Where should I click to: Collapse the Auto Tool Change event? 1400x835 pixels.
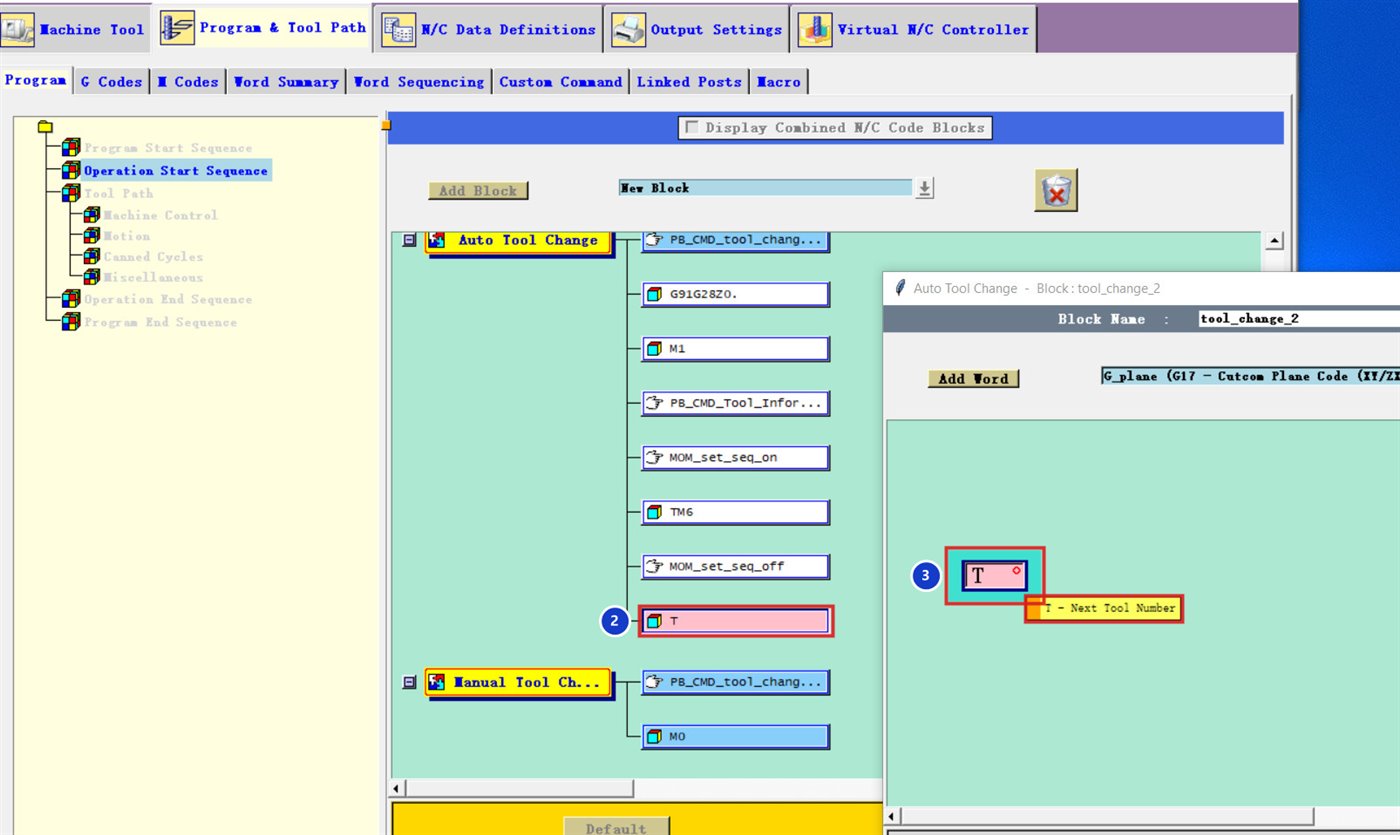pos(408,240)
